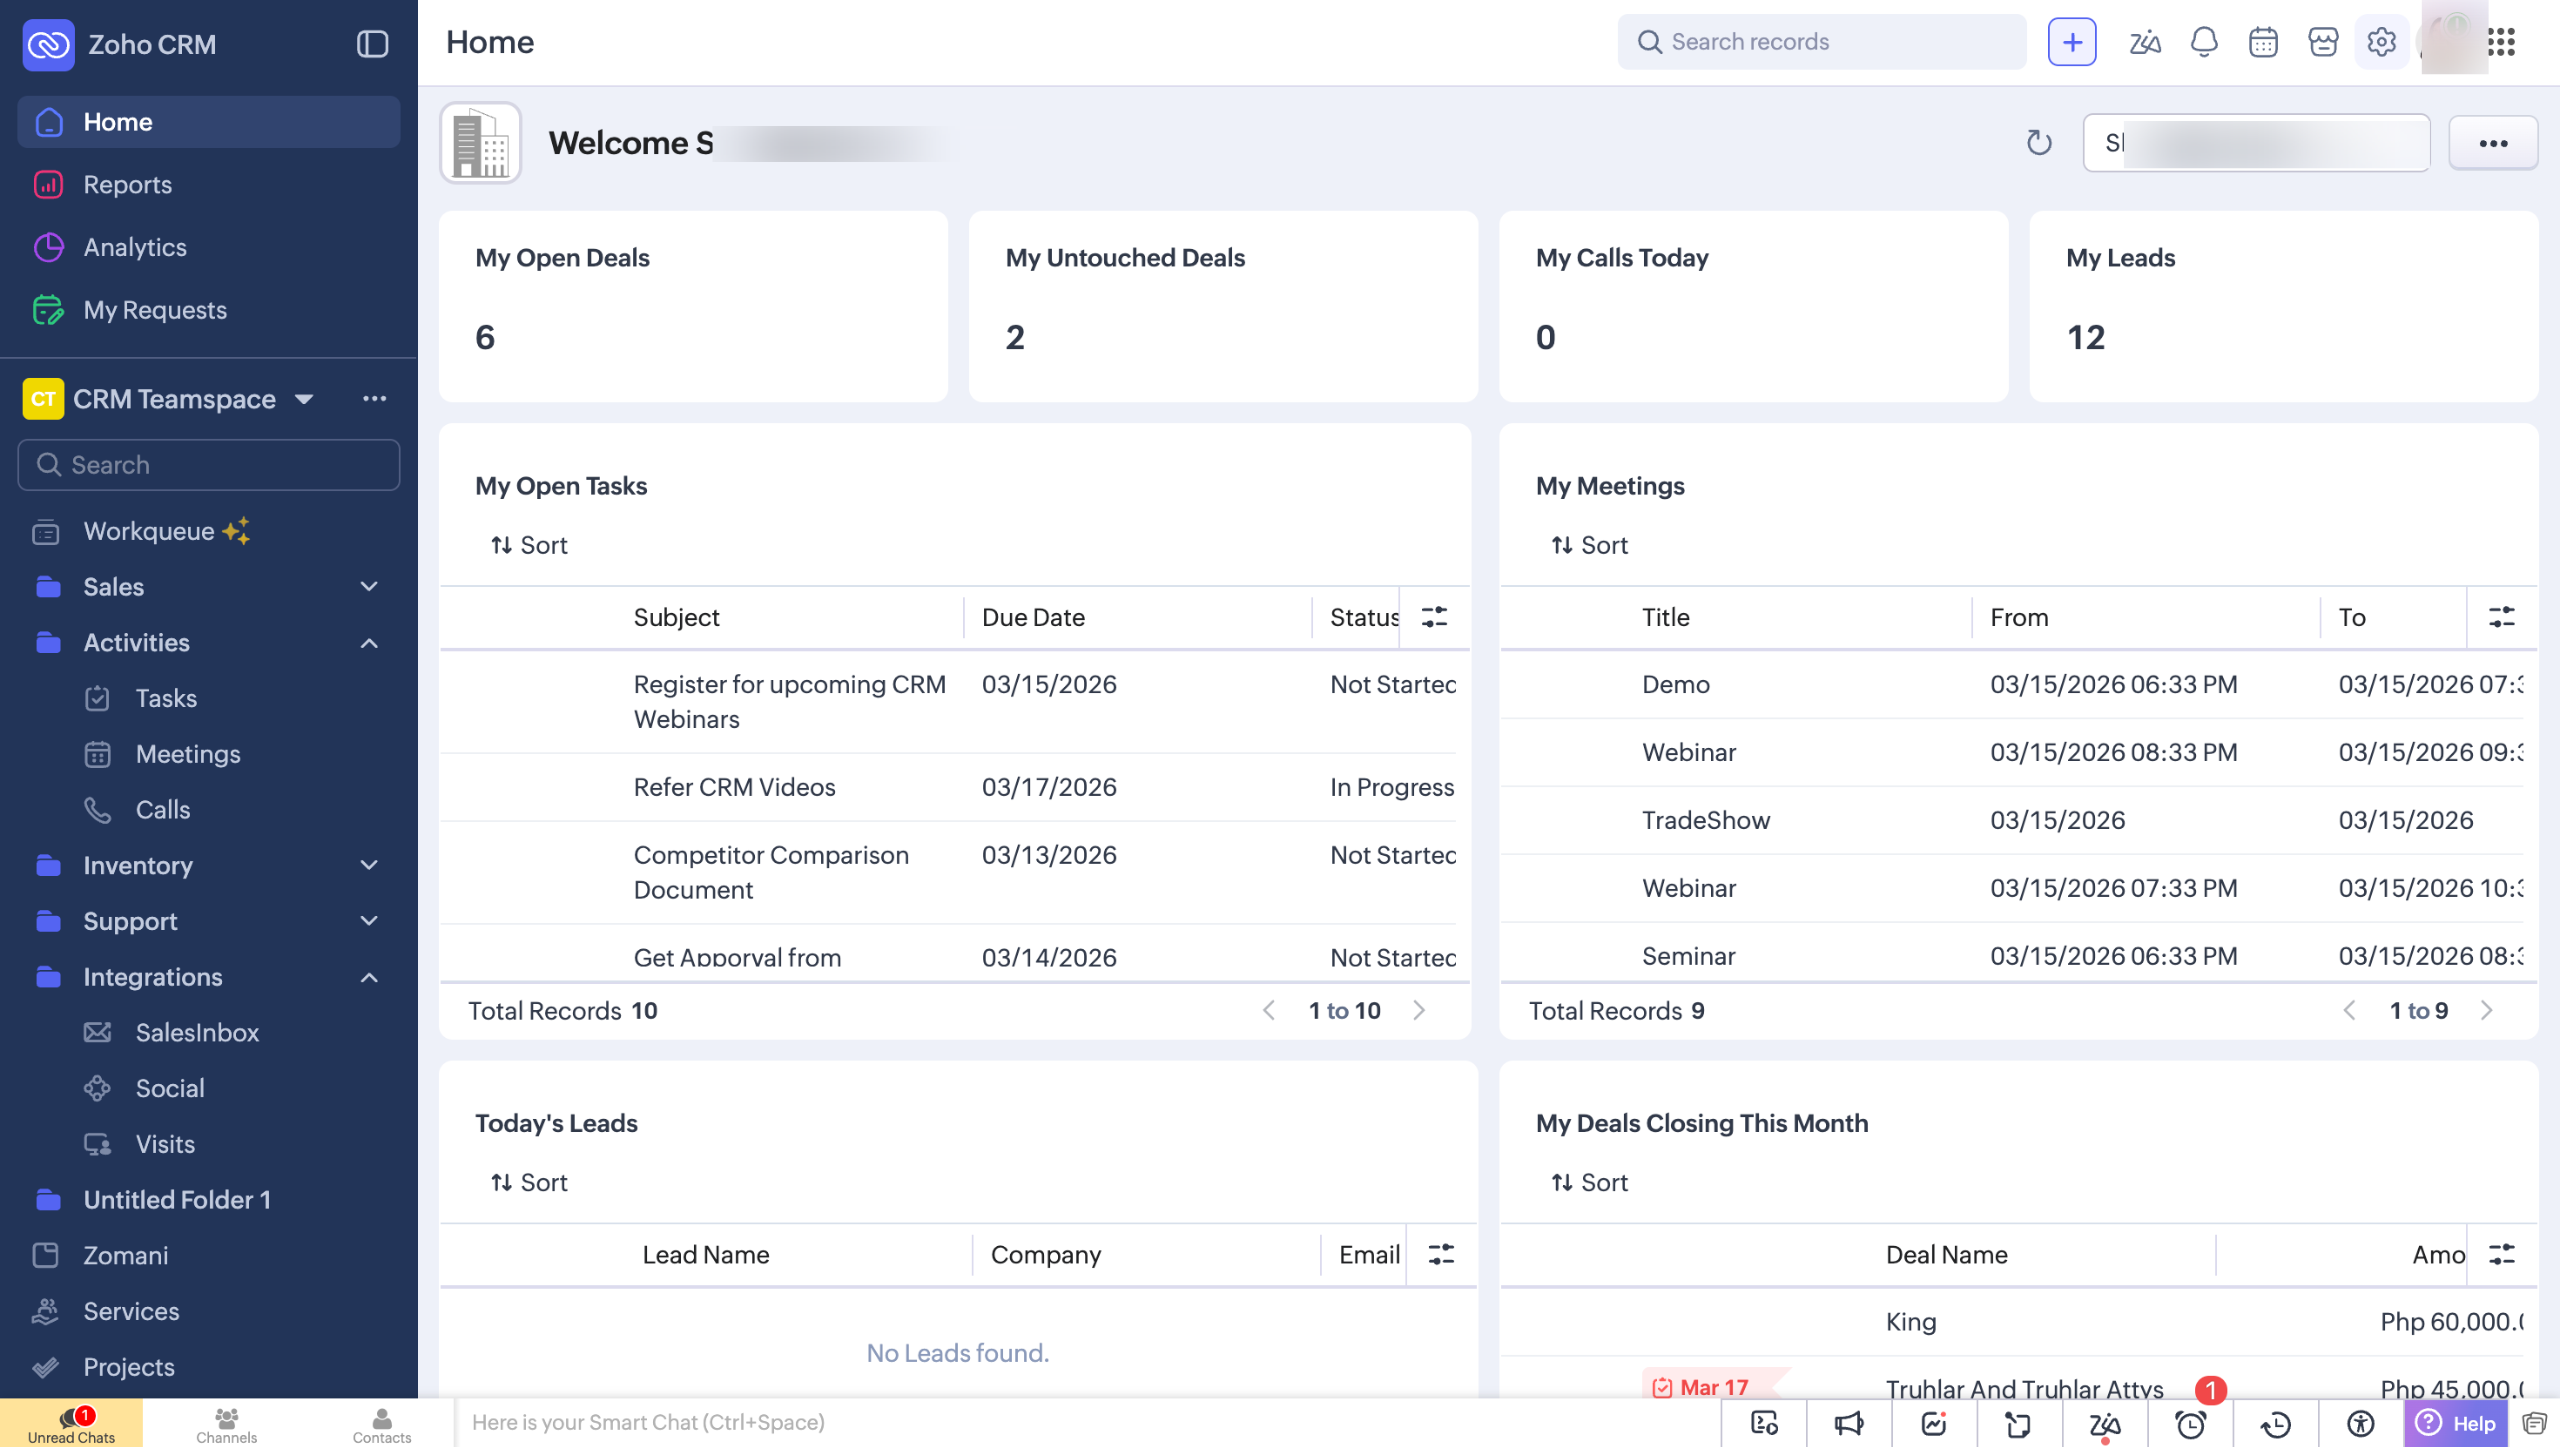2560x1447 pixels.
Task: Open the CRM Teamspace dropdown arrow
Action: click(304, 399)
